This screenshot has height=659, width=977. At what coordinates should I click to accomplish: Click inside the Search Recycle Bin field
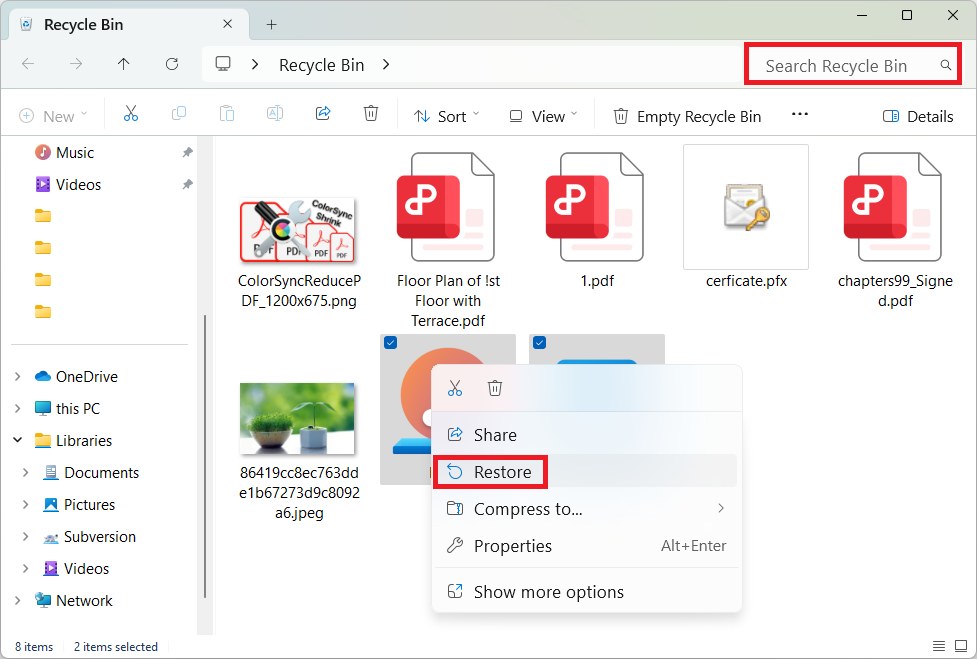point(850,64)
